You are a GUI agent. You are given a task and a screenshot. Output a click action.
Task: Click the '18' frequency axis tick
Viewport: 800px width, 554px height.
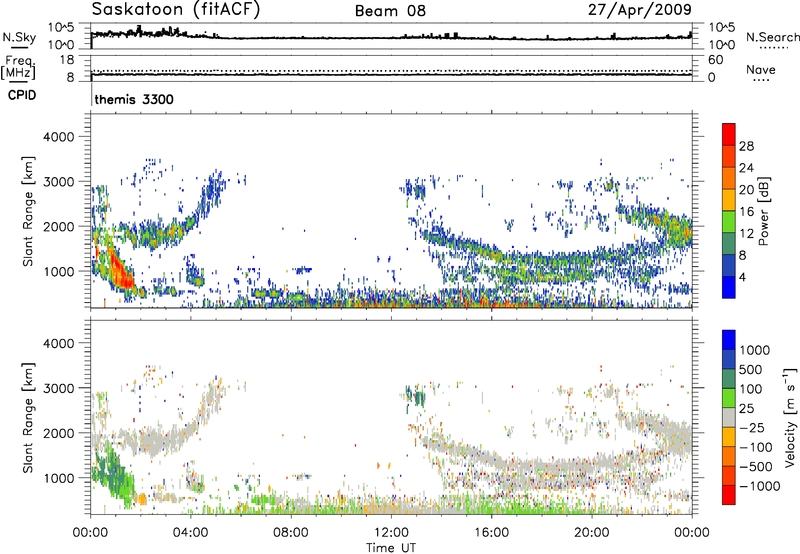(x=67, y=60)
